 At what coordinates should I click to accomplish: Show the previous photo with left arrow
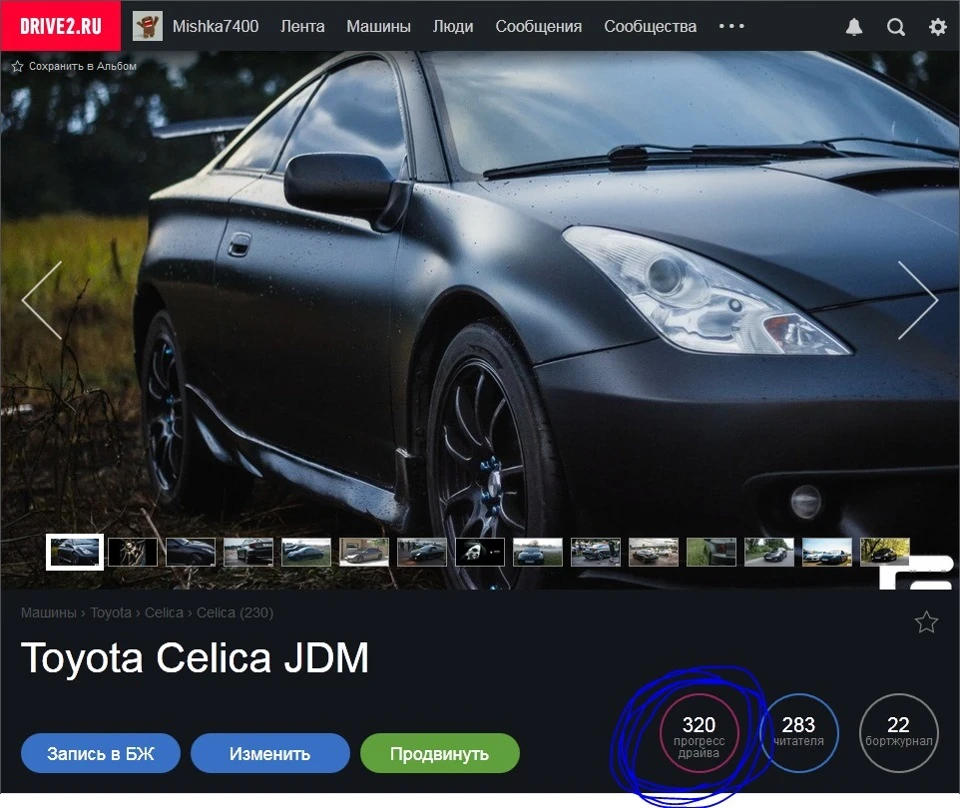pos(42,300)
